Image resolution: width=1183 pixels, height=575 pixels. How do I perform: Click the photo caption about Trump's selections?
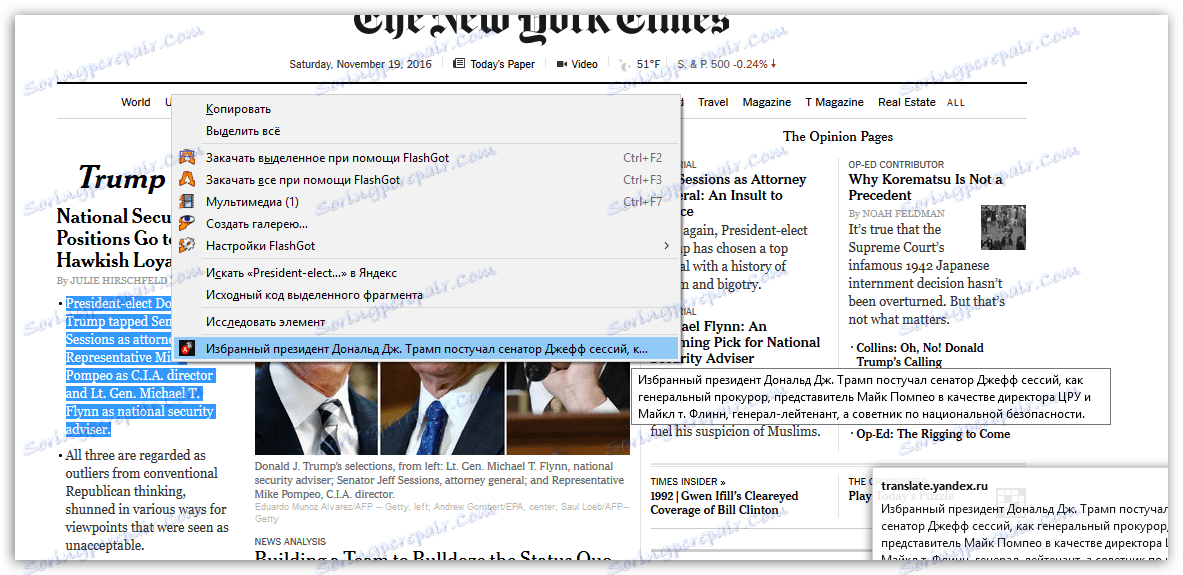click(x=439, y=480)
